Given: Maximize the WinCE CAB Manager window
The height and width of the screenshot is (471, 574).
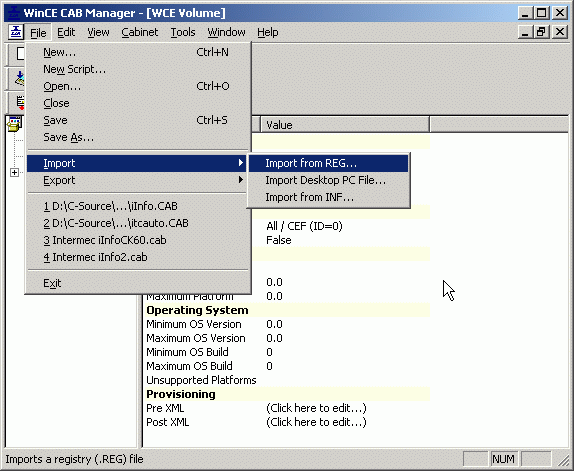Looking at the screenshot, I should pyautogui.click(x=542, y=13).
